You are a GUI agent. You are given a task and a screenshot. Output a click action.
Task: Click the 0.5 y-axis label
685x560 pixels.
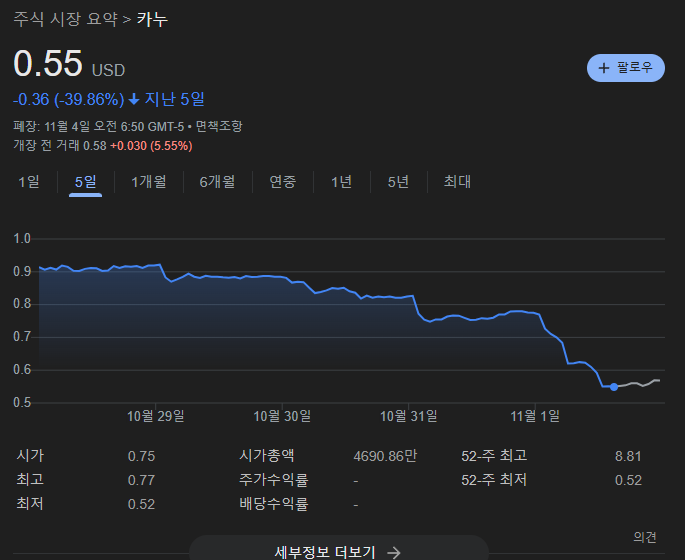point(22,402)
